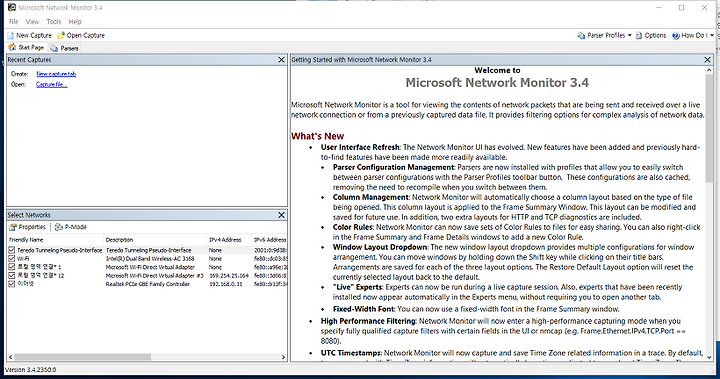Click the New Capture toolbar icon
Image resolution: width=720 pixels, height=379 pixels.
(11, 35)
